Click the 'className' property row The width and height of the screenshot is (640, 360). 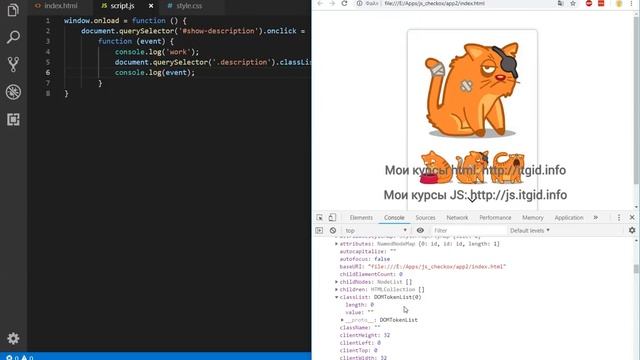pos(360,327)
